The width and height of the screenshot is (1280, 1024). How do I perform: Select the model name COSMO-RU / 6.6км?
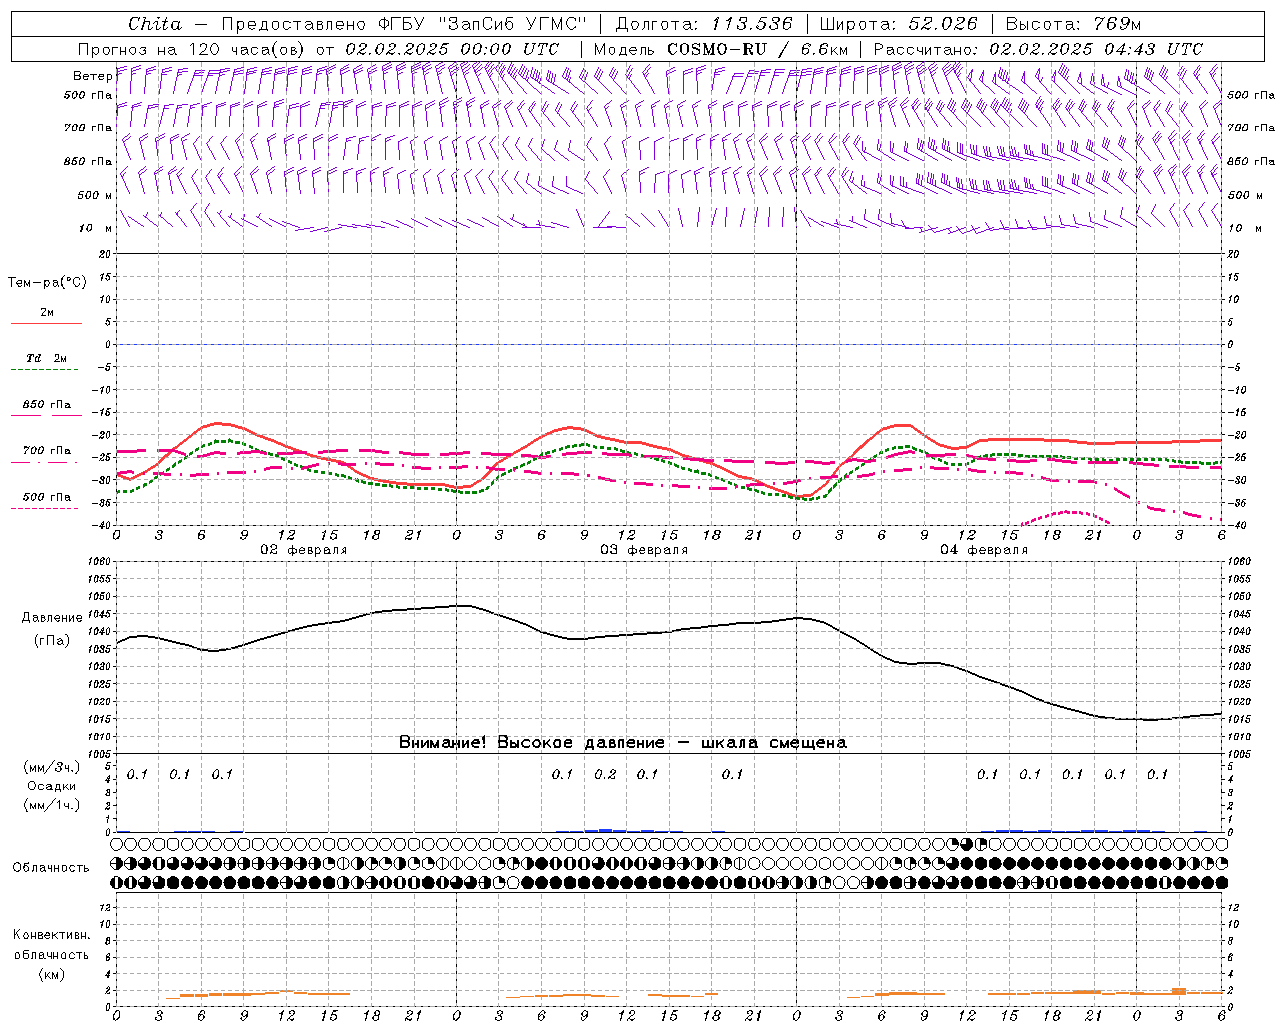756,48
